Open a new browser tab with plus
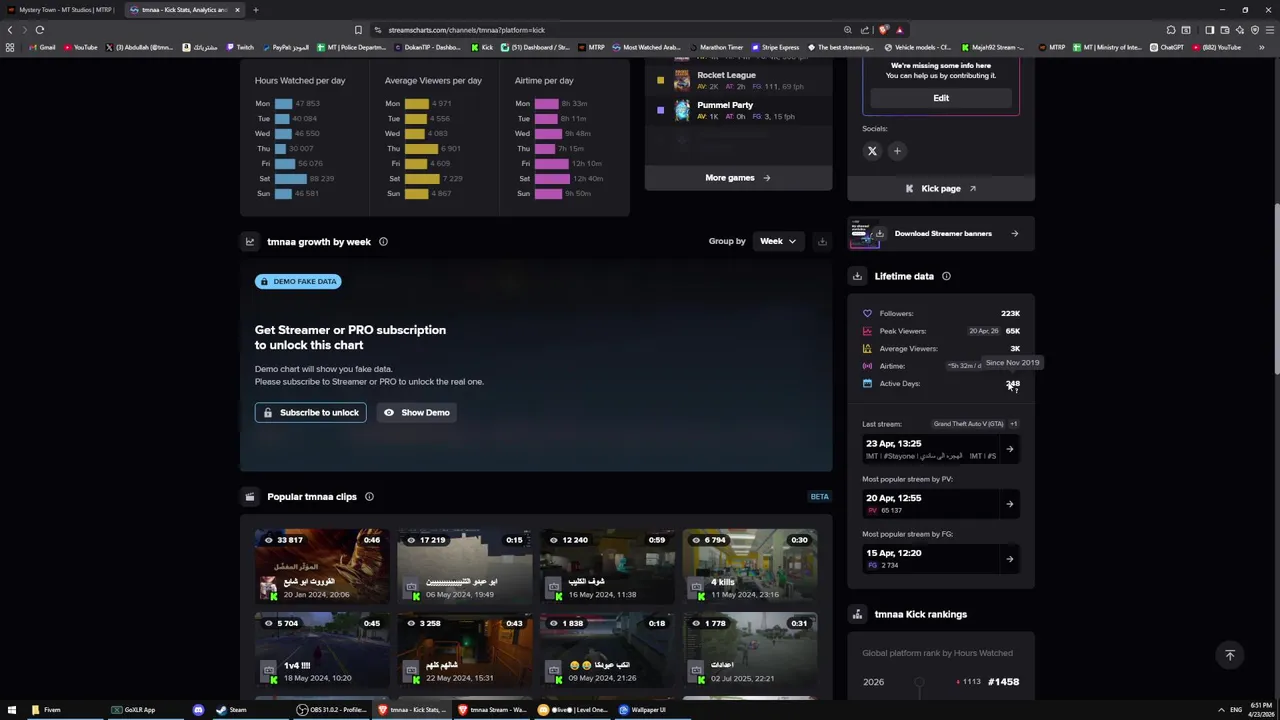 click(x=255, y=10)
